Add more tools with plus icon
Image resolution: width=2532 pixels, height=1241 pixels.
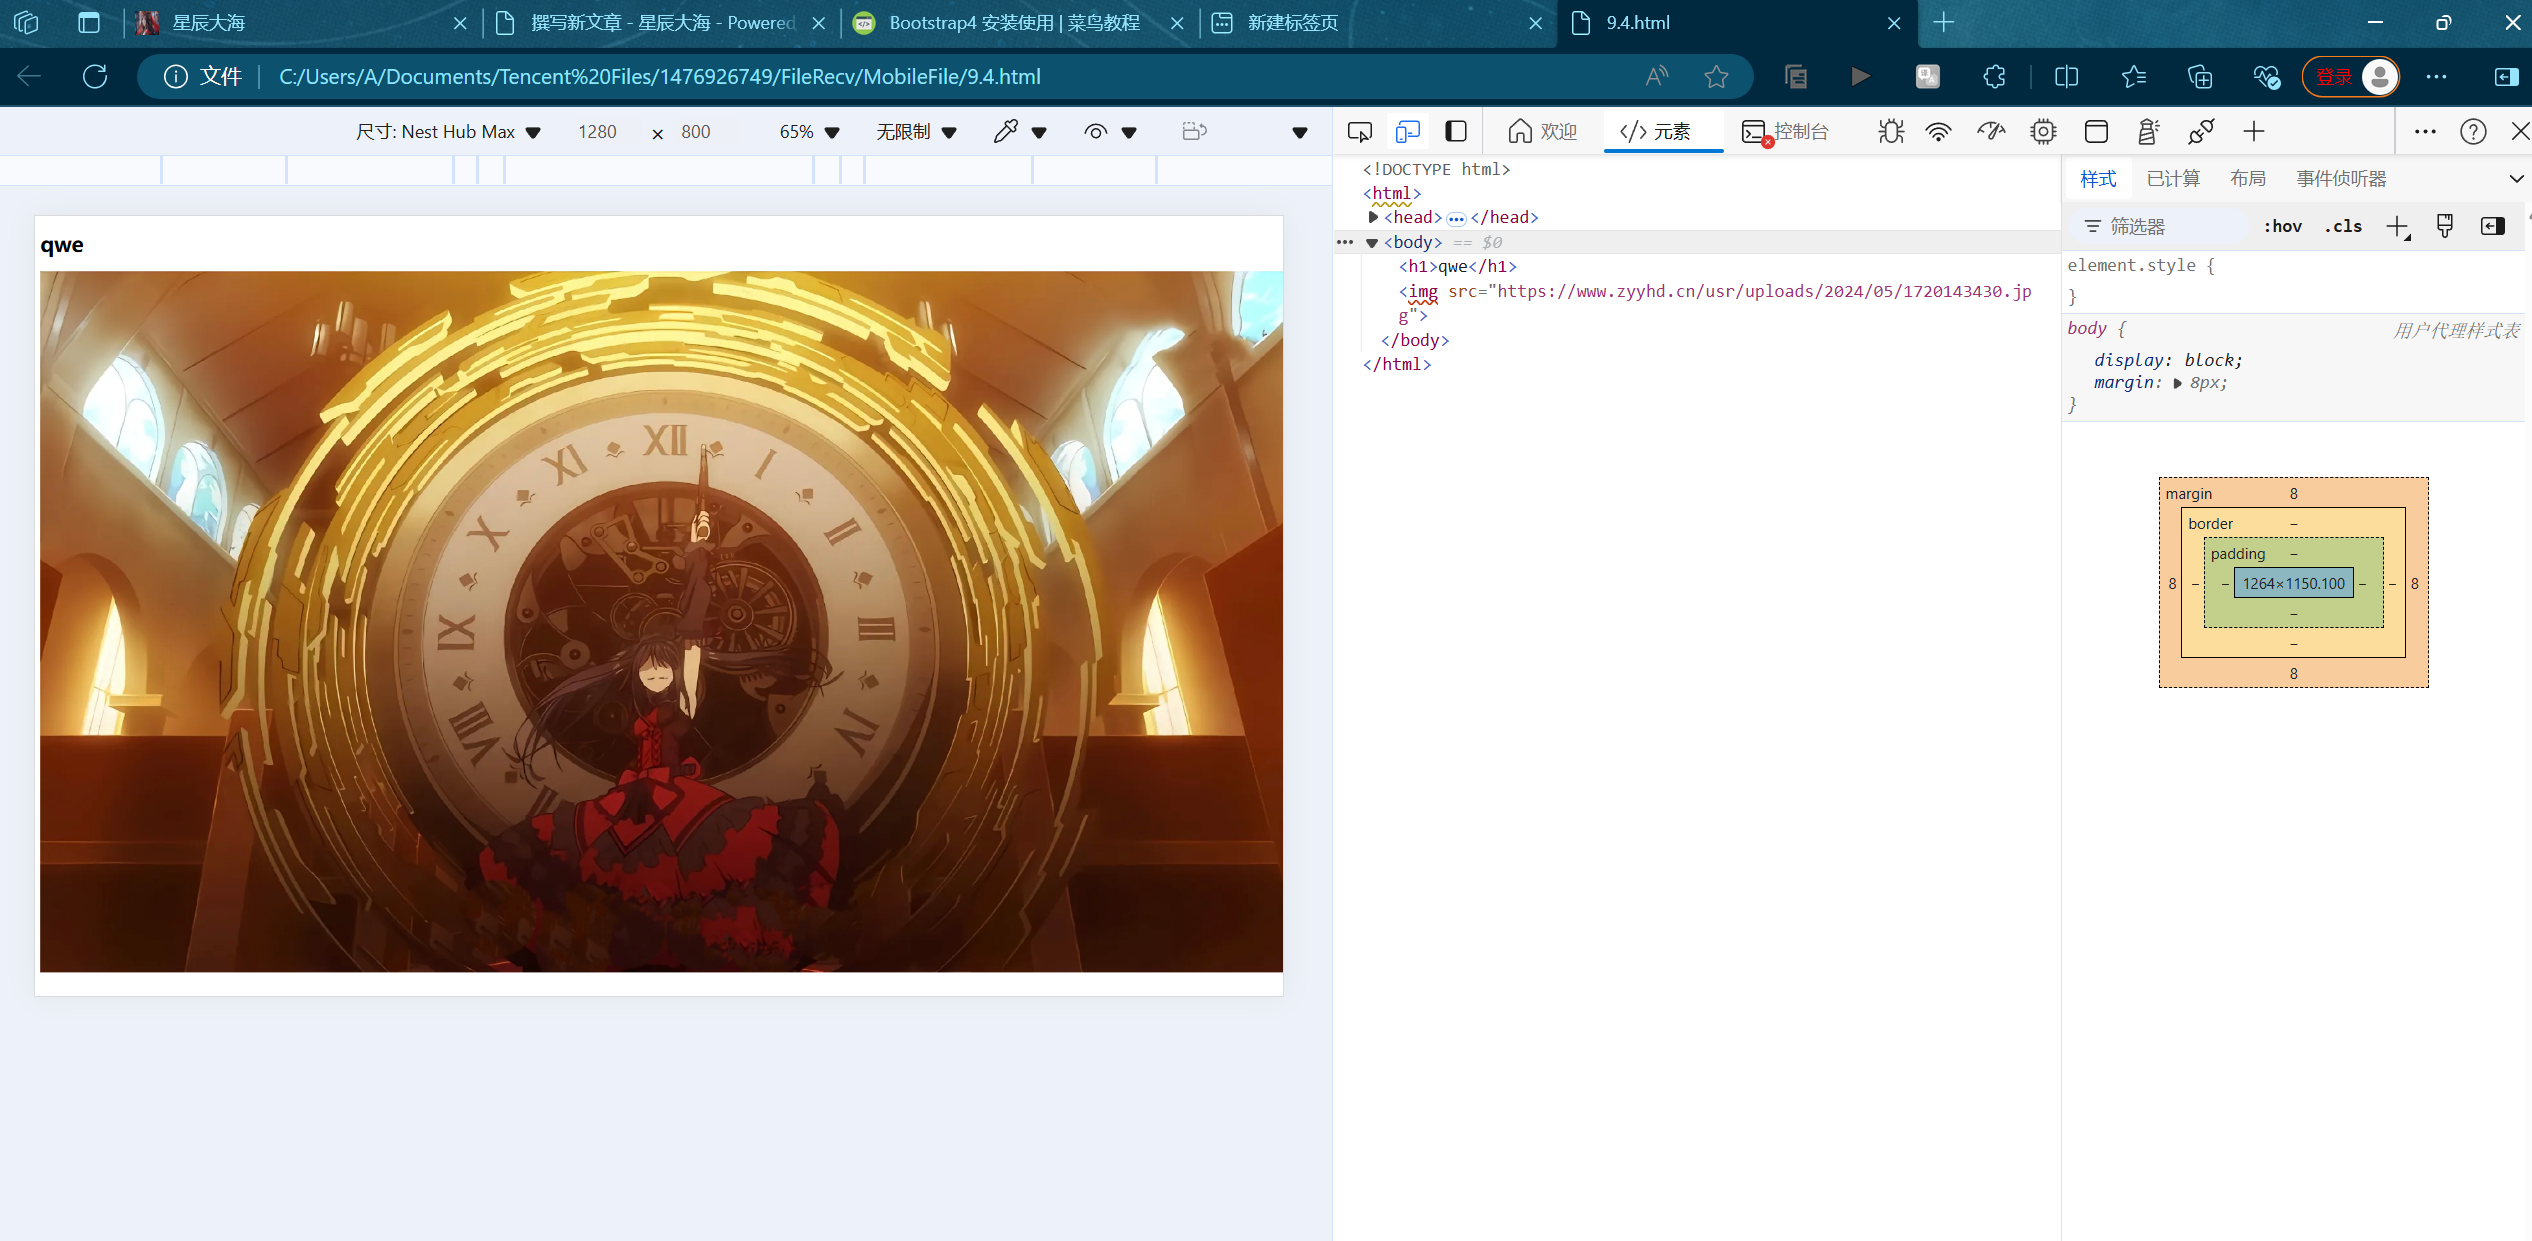(x=2254, y=131)
